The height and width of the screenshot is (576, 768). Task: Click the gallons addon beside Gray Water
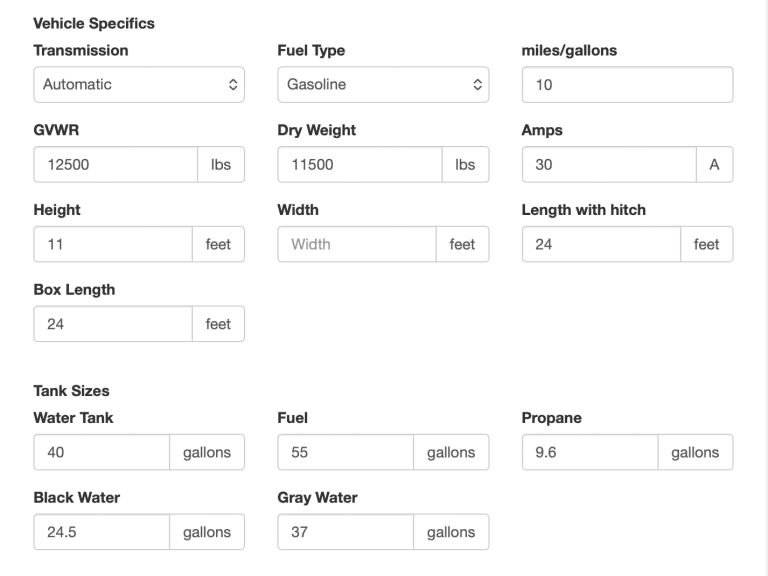pos(451,532)
